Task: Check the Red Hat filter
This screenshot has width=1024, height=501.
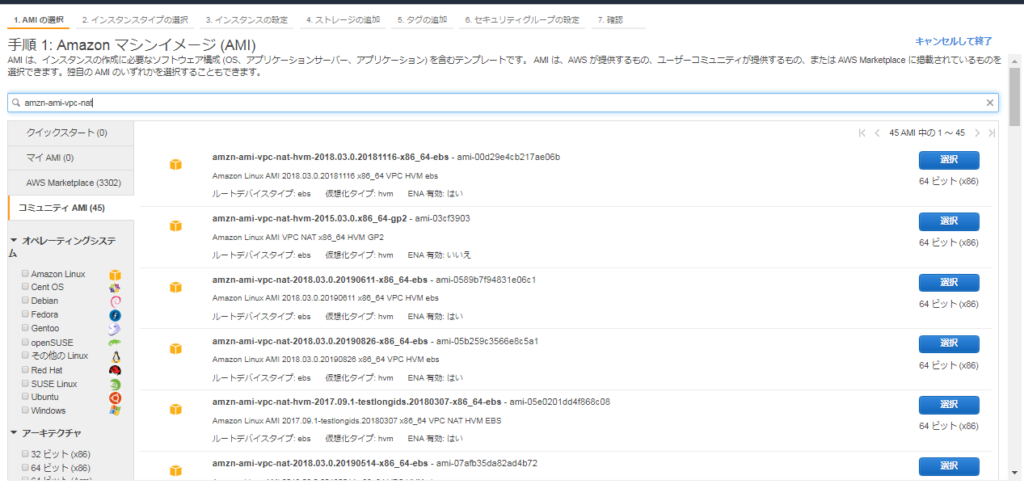Action: (x=25, y=370)
